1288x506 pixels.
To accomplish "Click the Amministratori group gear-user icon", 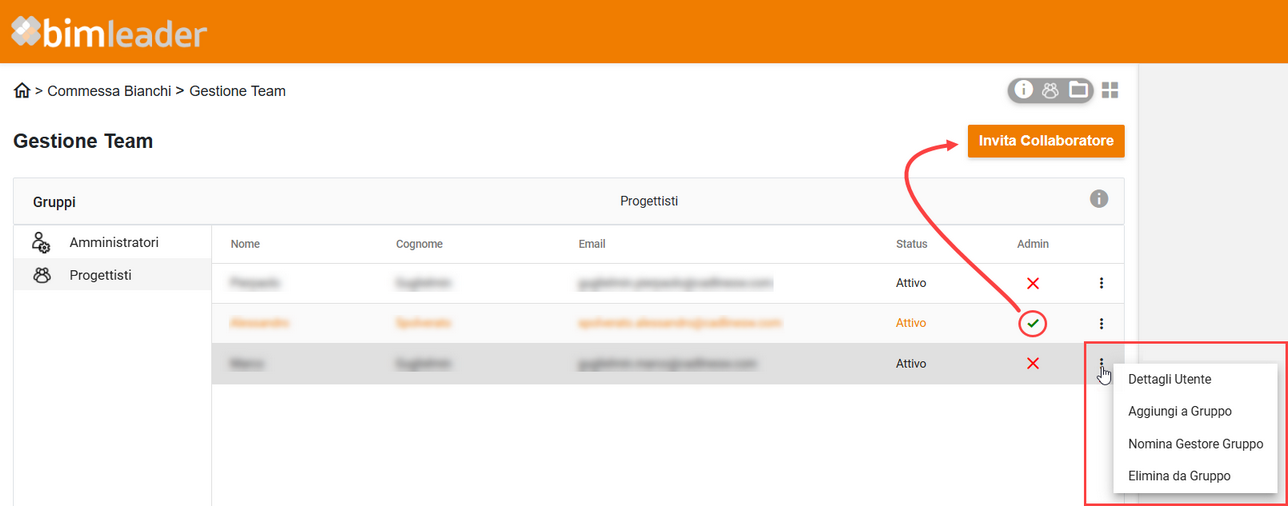I will (41, 243).
